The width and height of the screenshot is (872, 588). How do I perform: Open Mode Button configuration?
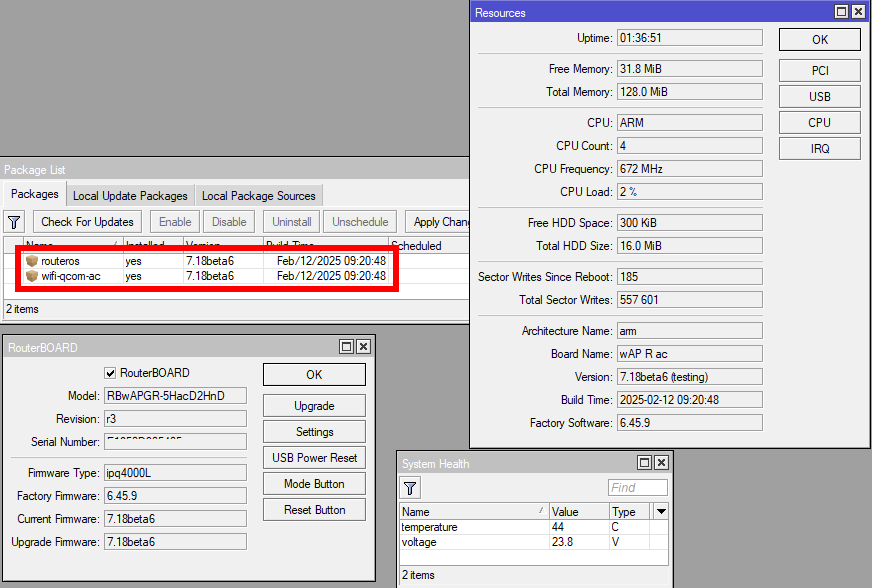pos(314,484)
